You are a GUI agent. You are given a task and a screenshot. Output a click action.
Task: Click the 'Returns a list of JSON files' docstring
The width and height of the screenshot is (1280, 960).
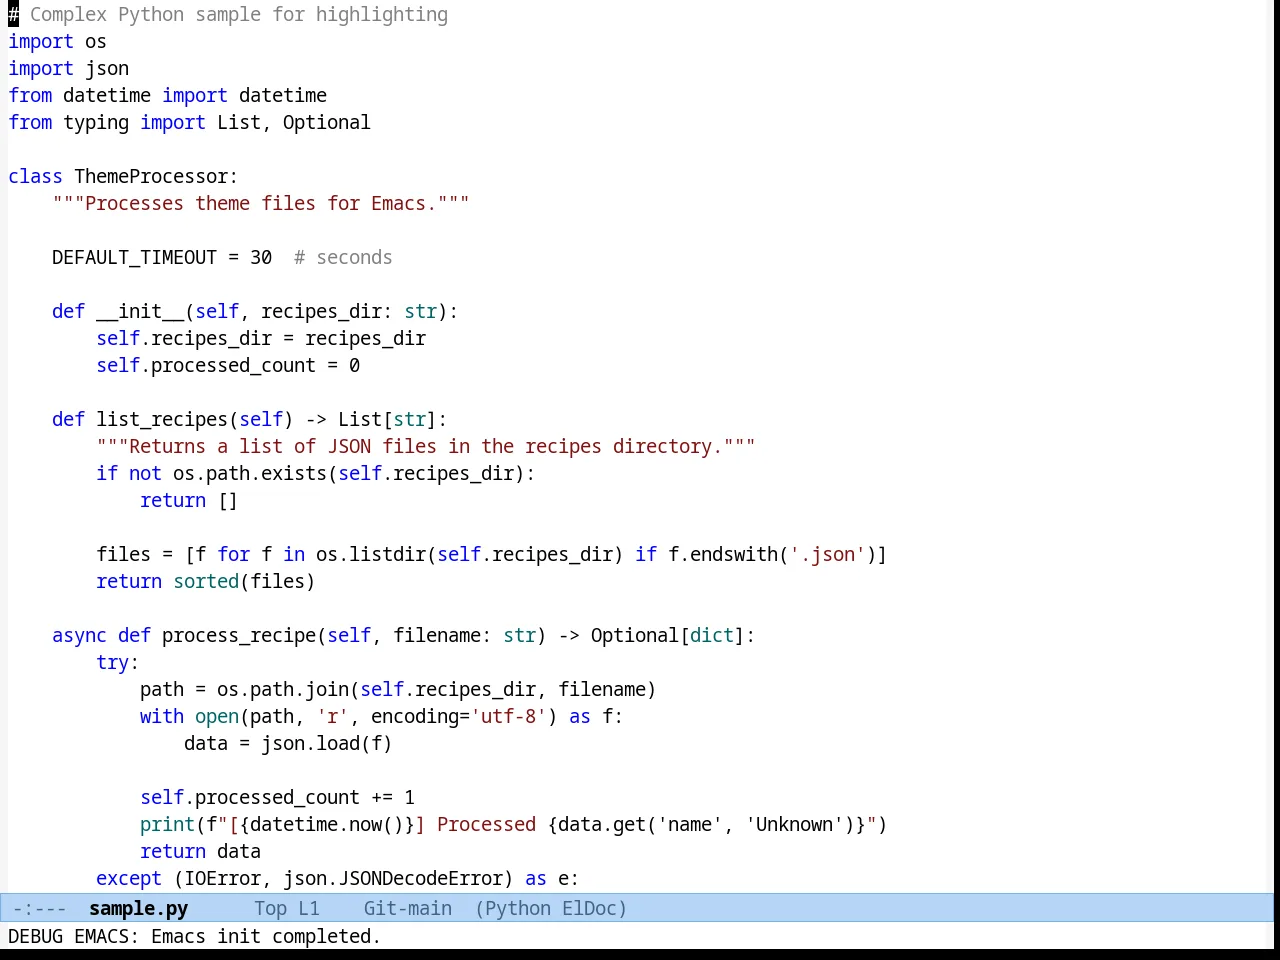coord(425,446)
